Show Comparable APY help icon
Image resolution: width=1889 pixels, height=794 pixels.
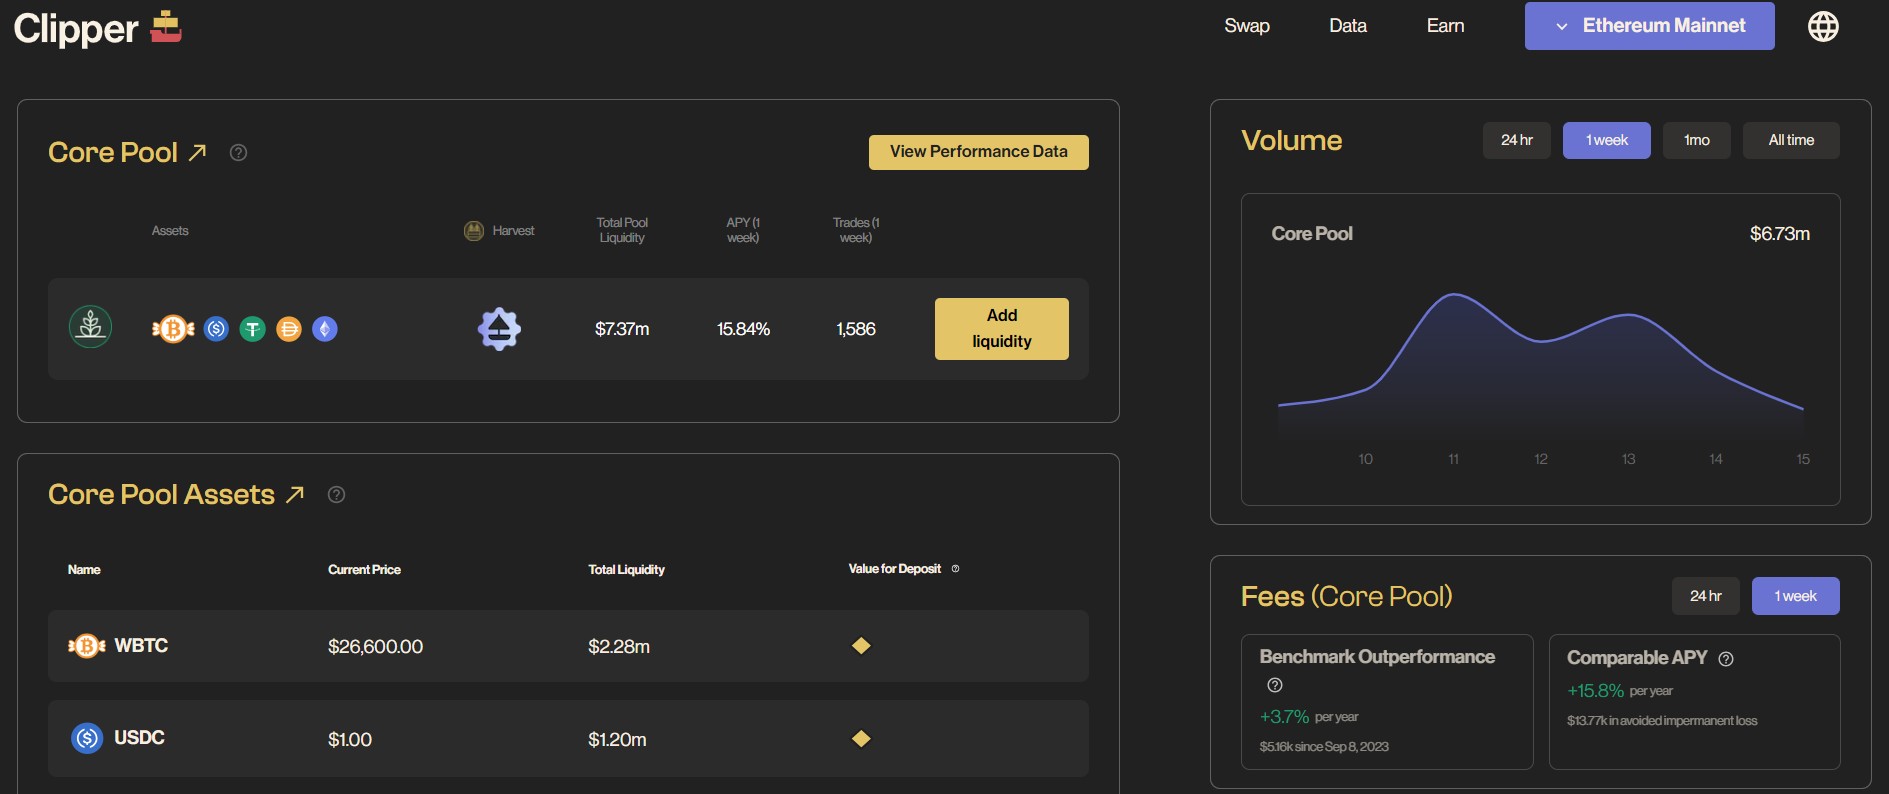tap(1726, 658)
